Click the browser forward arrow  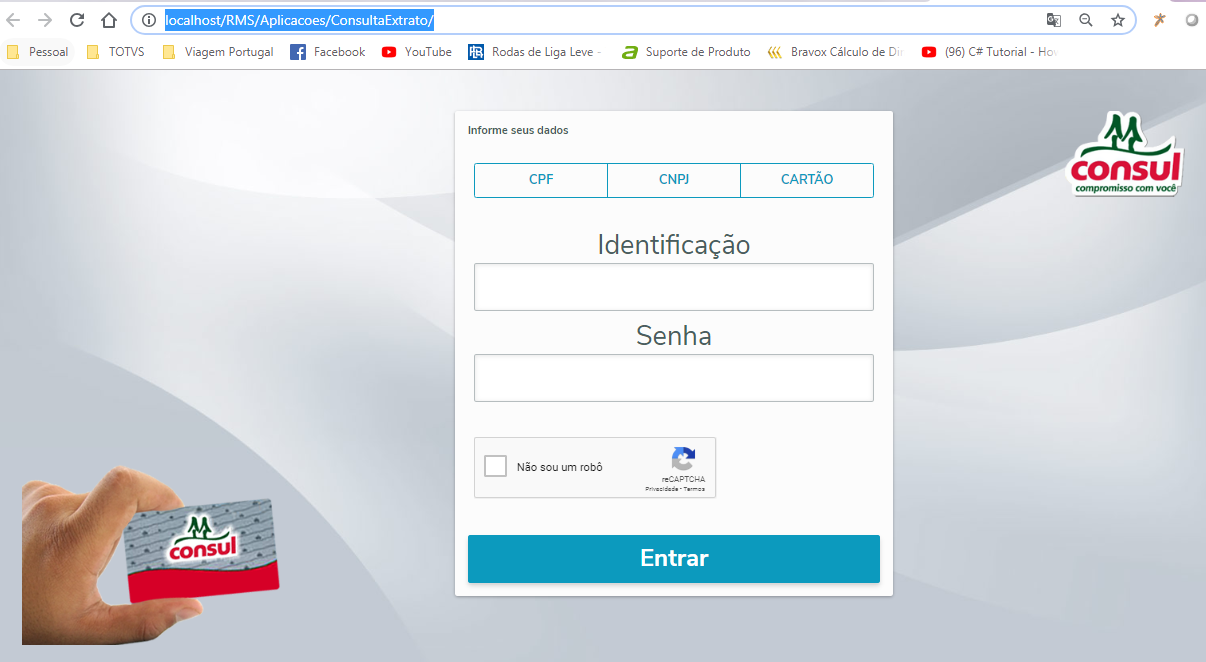(45, 20)
